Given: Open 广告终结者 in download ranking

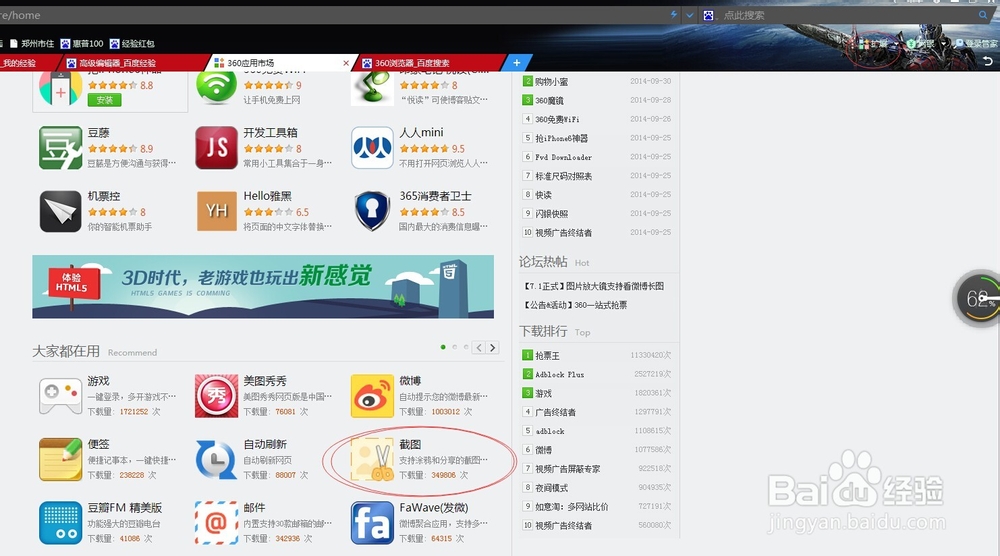Looking at the screenshot, I should [555, 412].
